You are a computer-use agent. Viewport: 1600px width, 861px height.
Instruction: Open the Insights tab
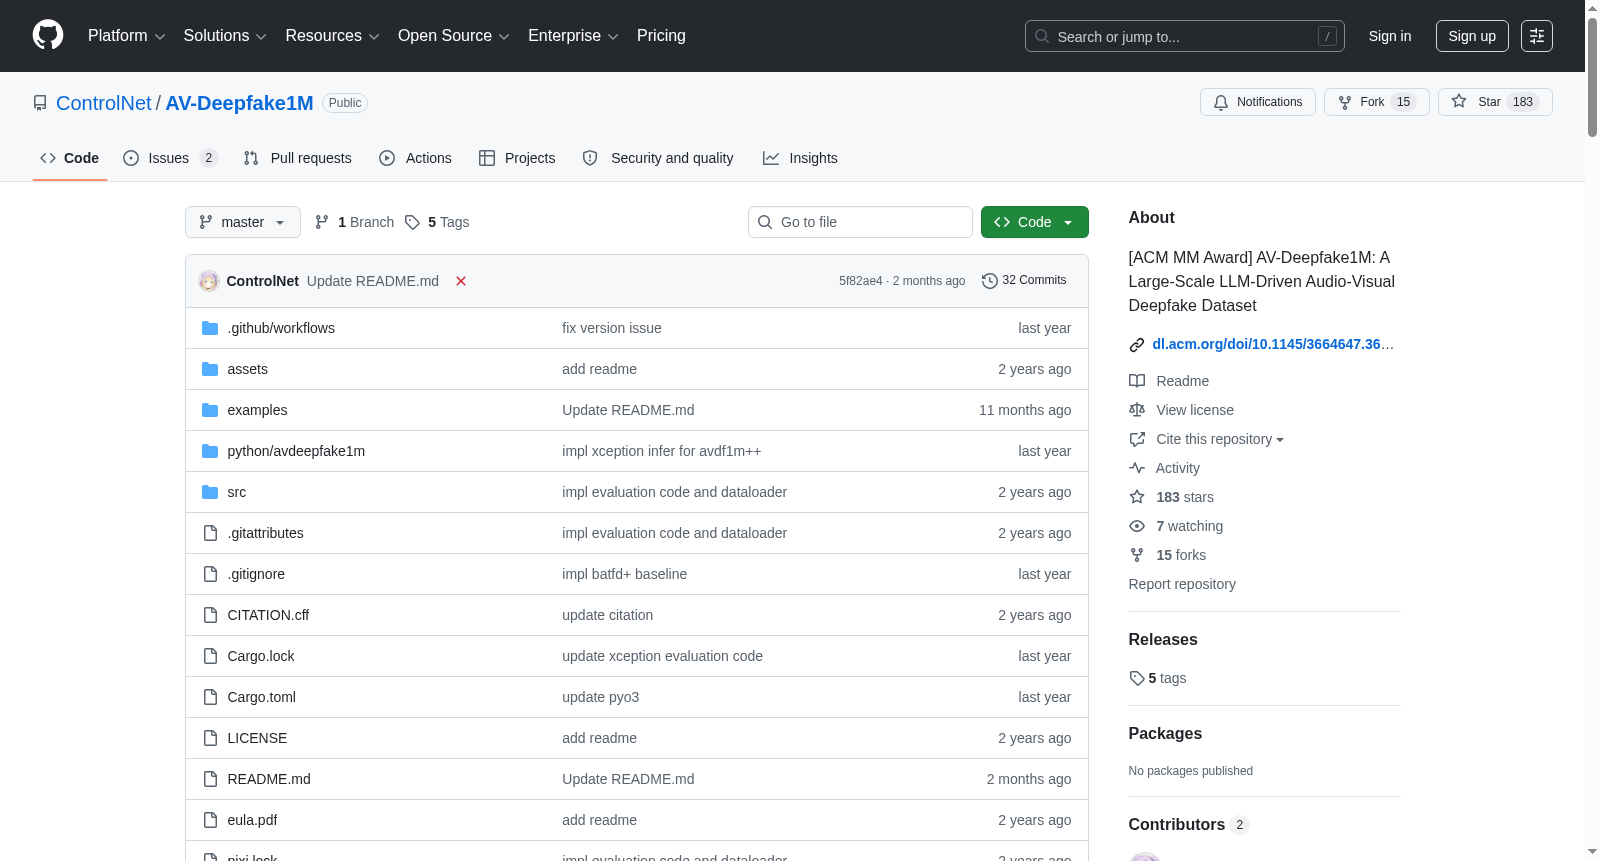(x=800, y=158)
